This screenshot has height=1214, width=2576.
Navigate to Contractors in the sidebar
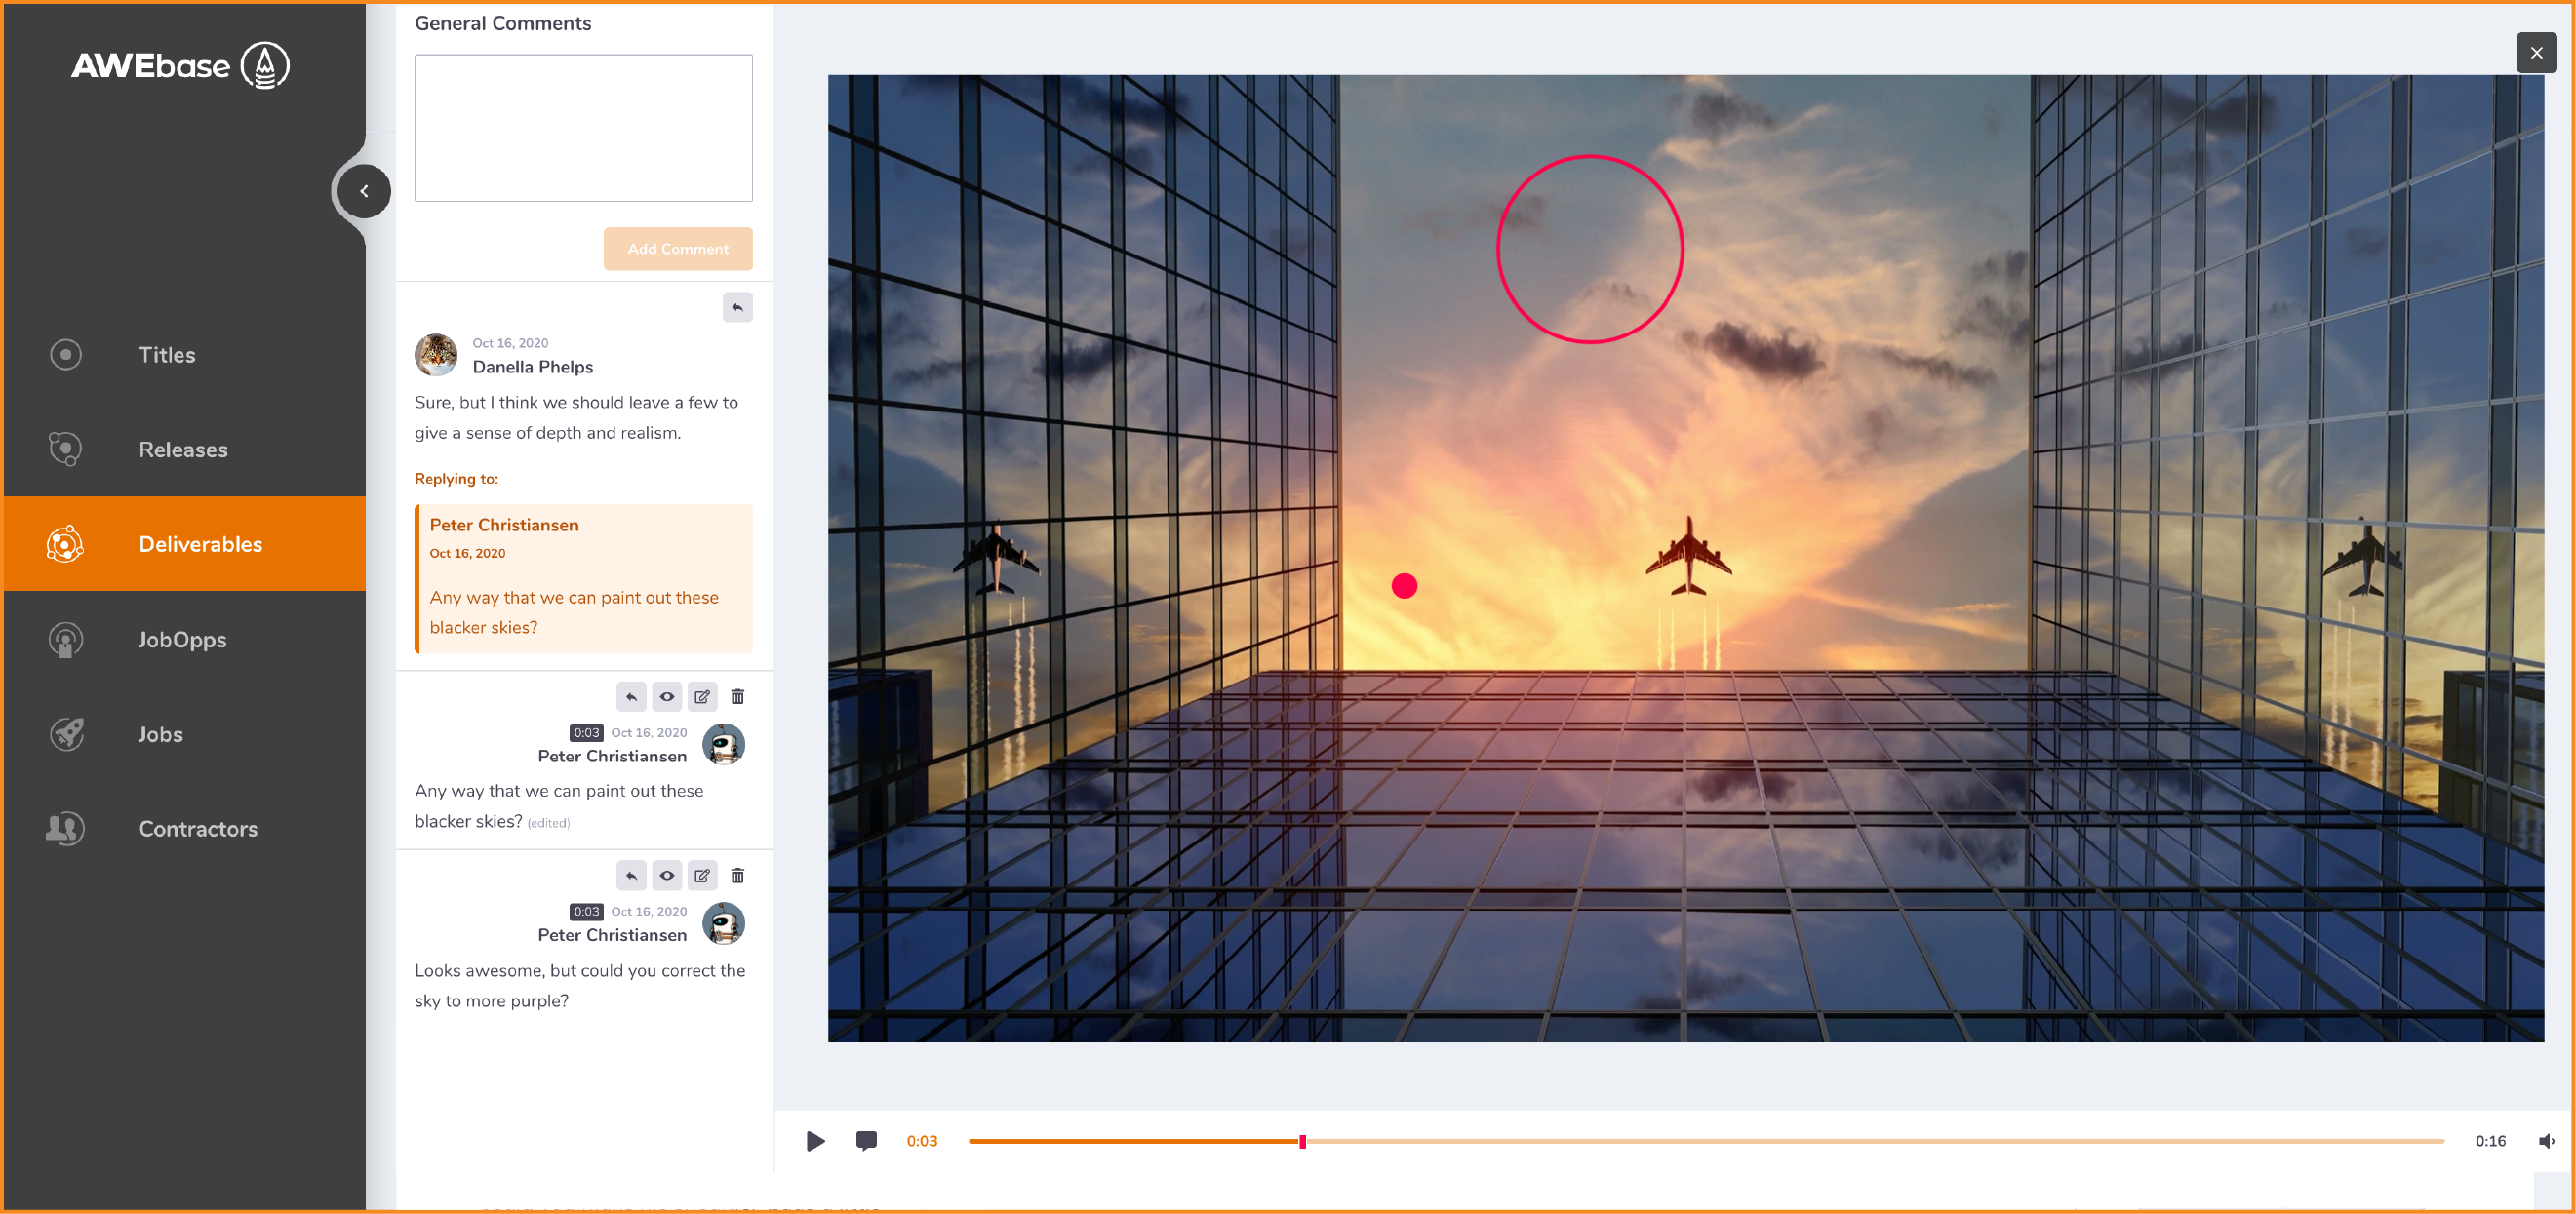pos(197,829)
